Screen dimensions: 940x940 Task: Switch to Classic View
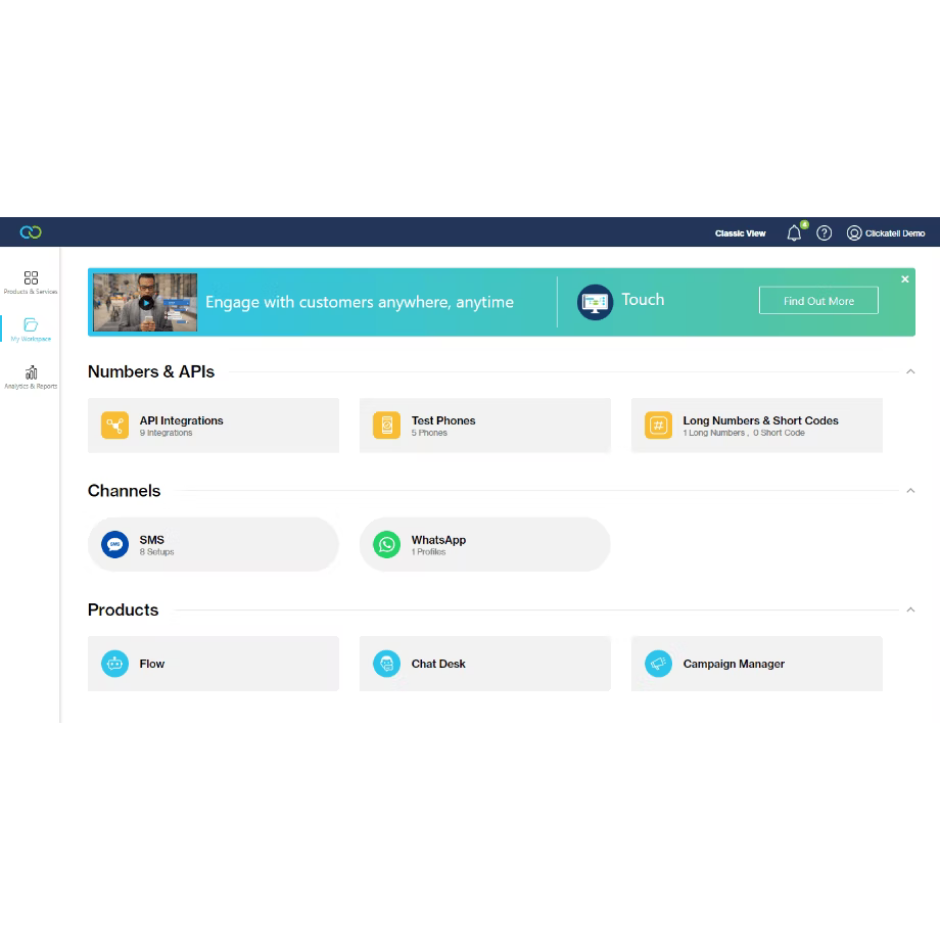pos(740,233)
